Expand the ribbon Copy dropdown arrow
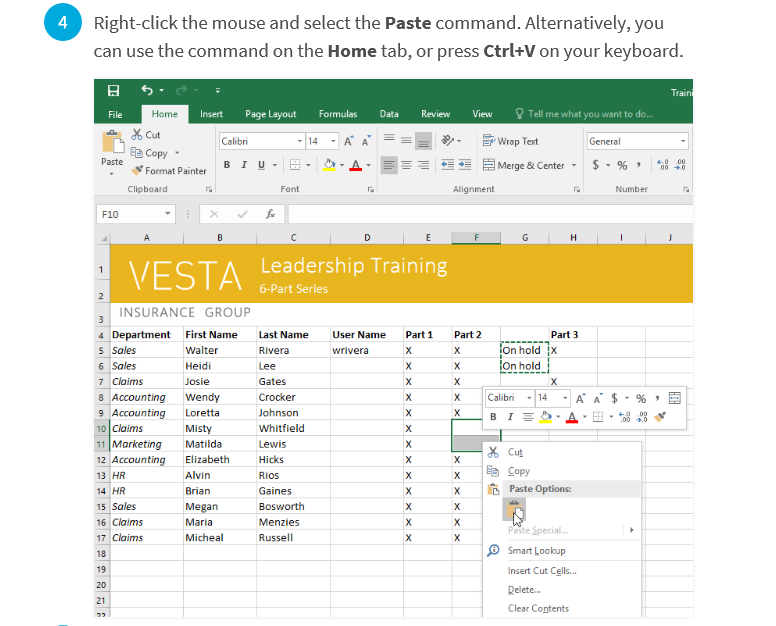The height and width of the screenshot is (626, 776). 177,153
